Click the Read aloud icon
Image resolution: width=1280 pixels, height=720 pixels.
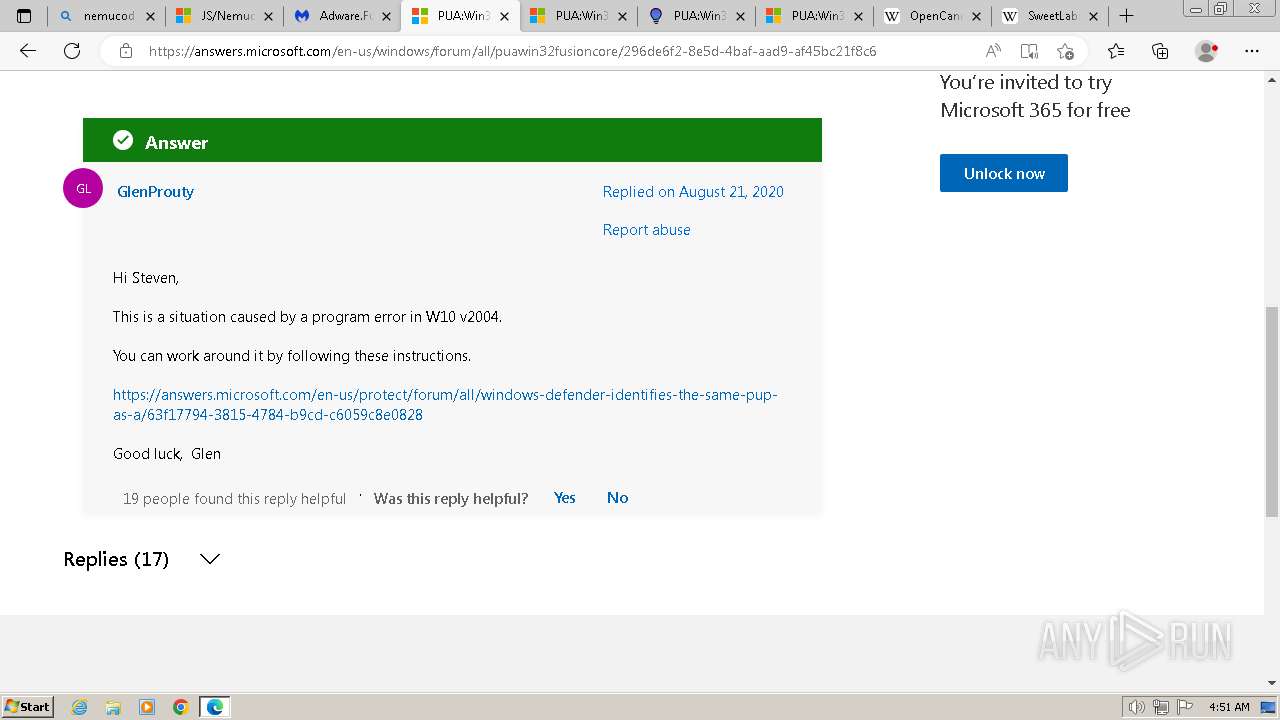click(993, 51)
